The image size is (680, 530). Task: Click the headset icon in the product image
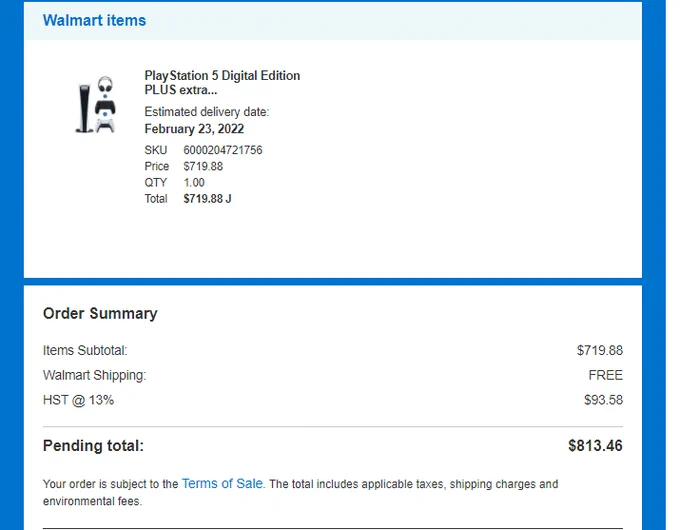coord(105,85)
